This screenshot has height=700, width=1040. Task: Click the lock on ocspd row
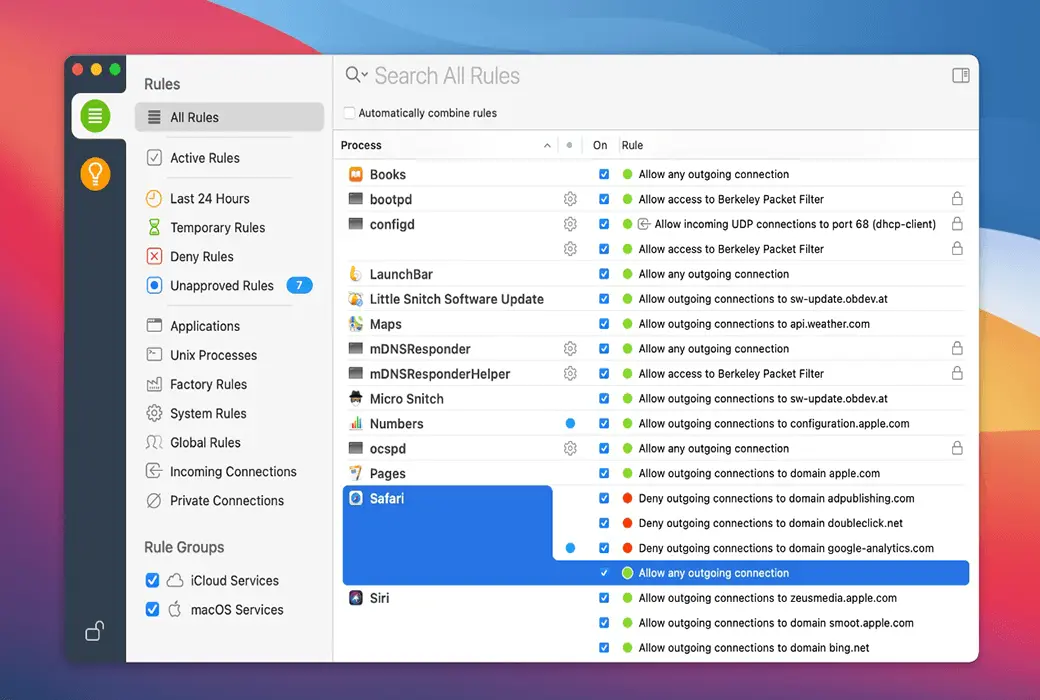coord(957,448)
